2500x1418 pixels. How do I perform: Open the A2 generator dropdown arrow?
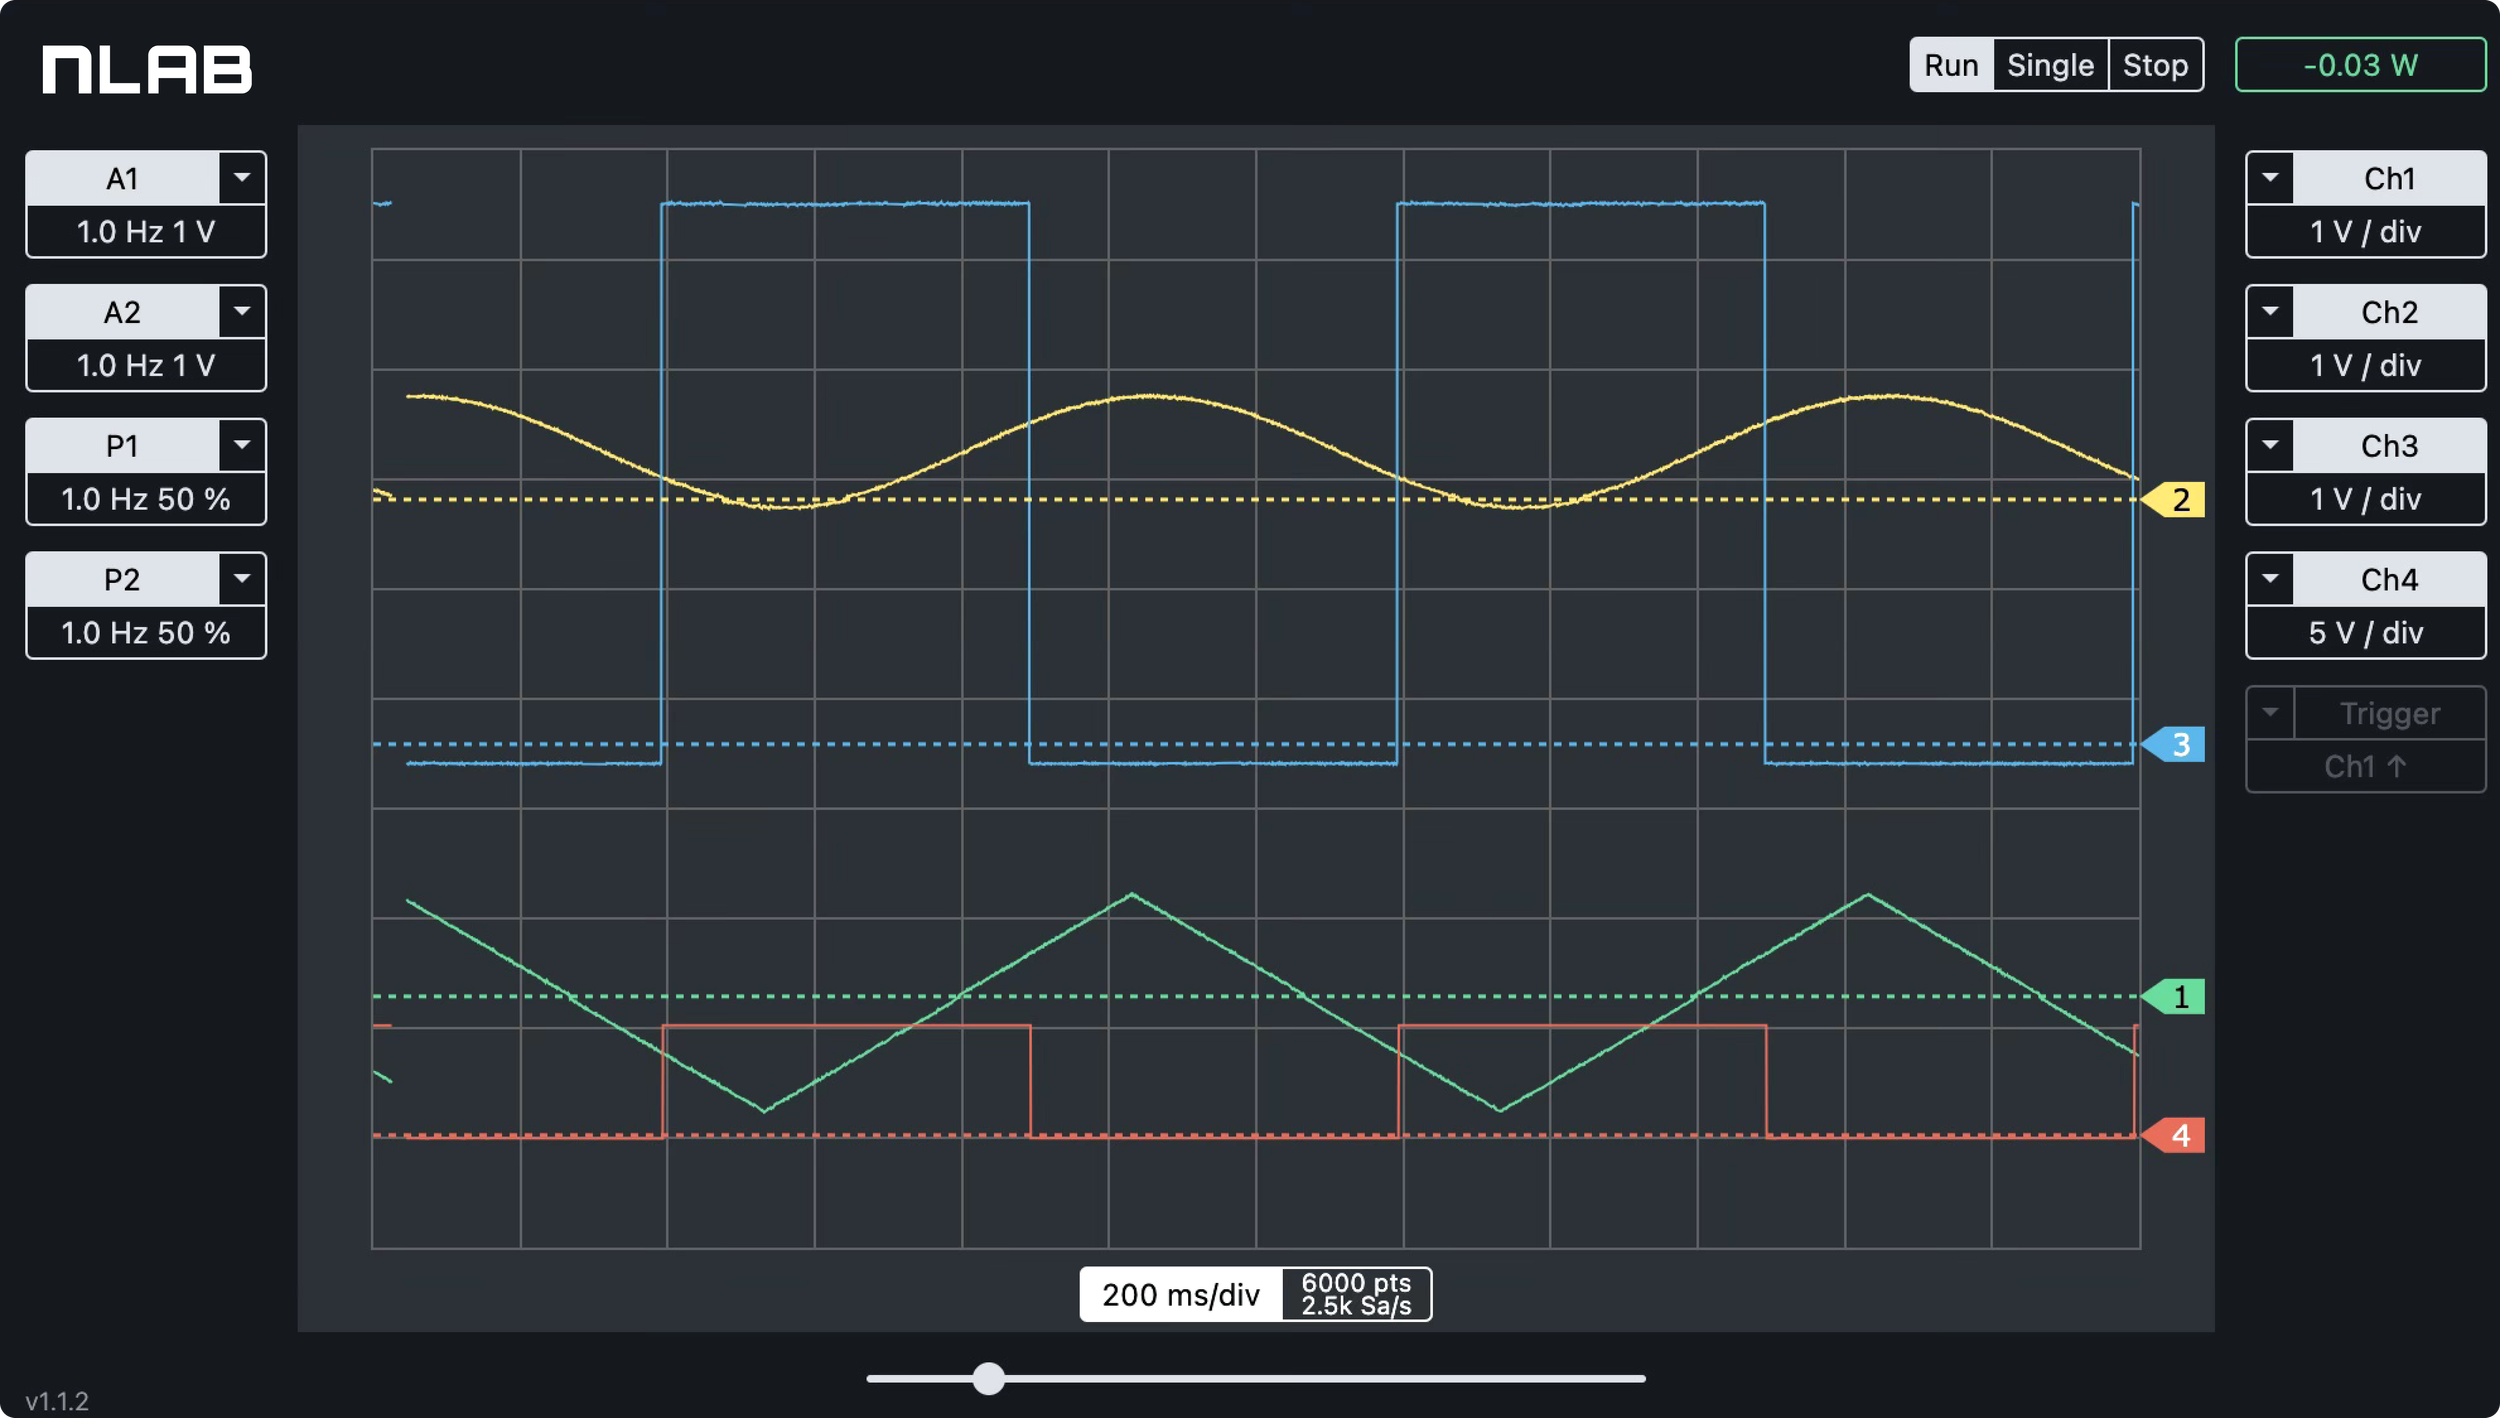coord(242,312)
